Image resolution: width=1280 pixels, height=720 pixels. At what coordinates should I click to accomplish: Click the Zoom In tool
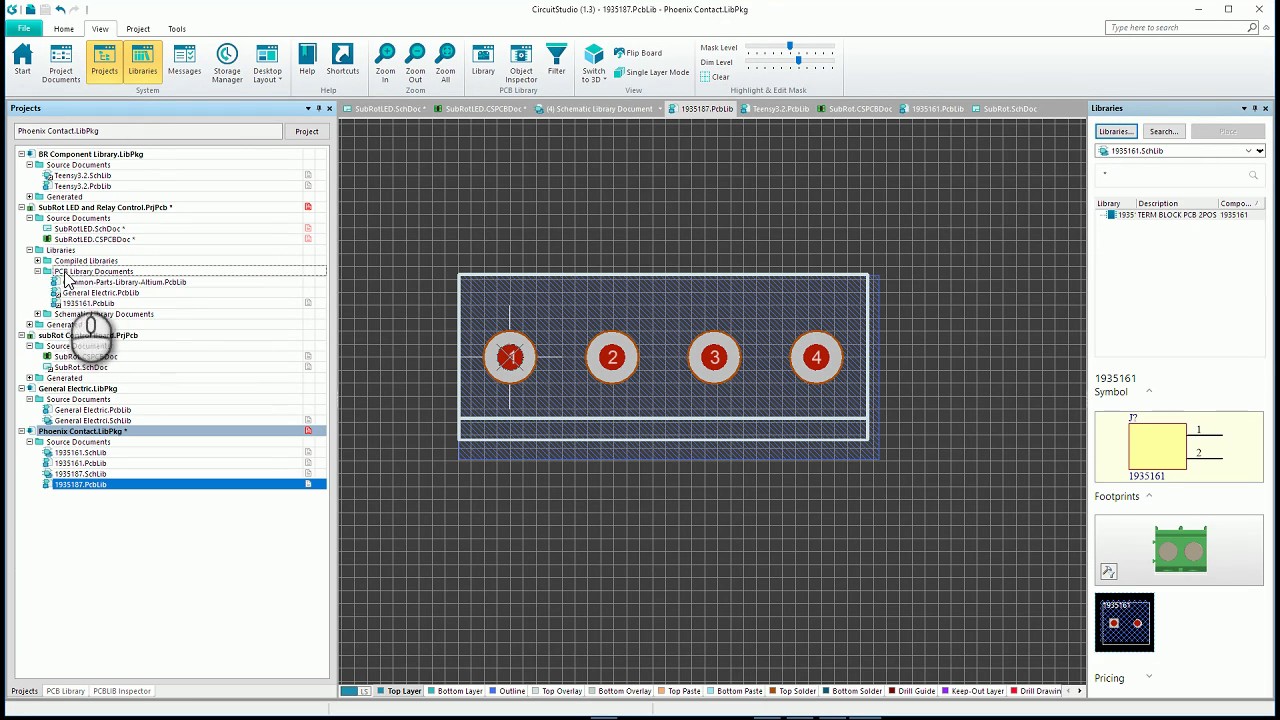[x=385, y=62]
